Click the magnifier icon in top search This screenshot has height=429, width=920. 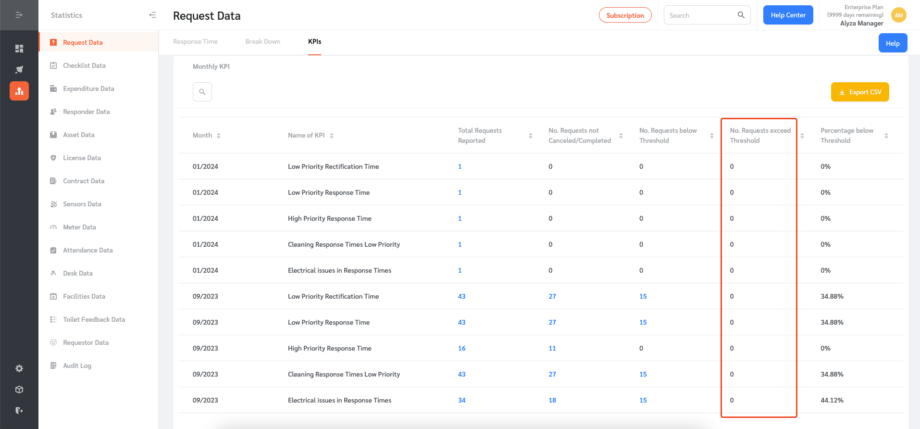click(741, 15)
